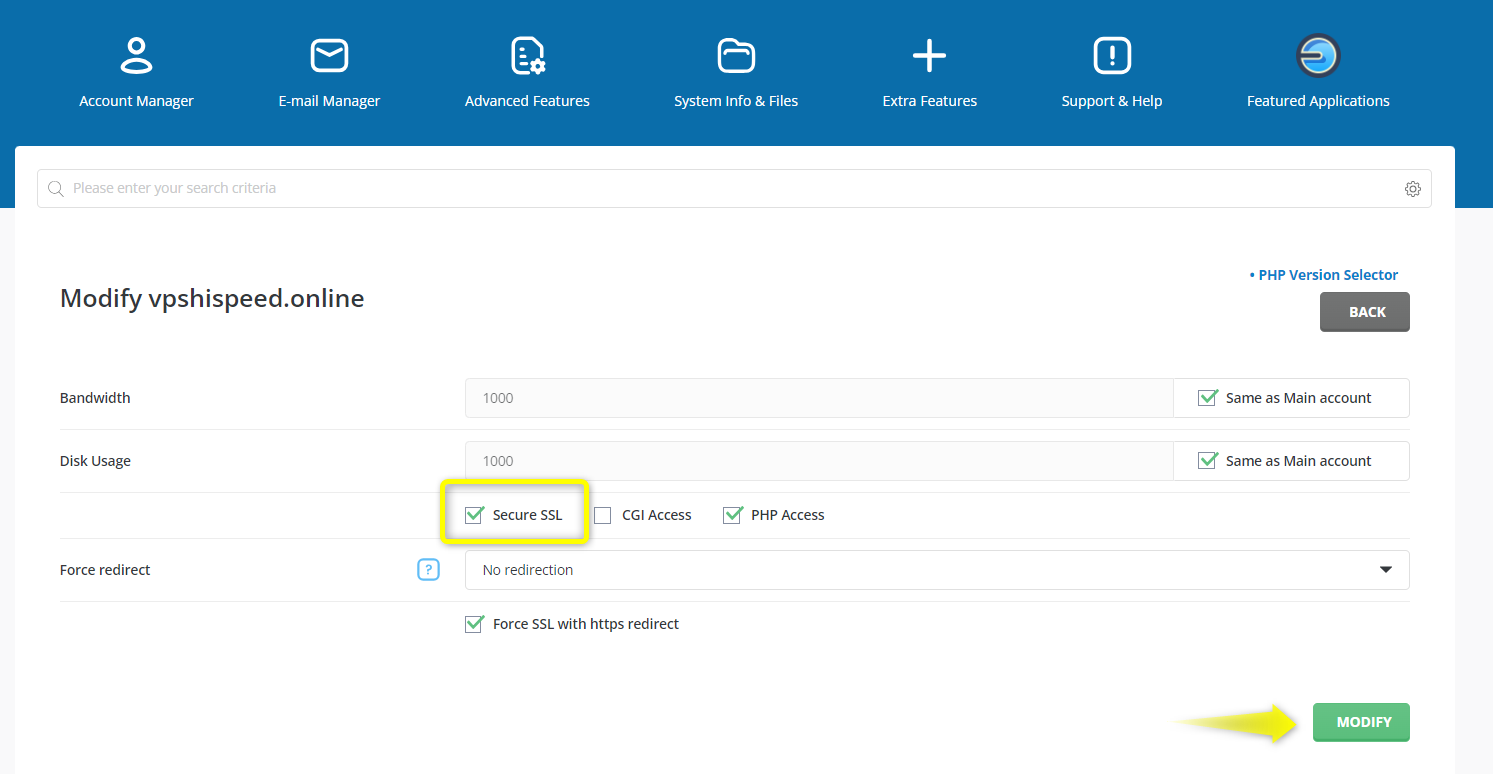Open System Info & Files

tap(736, 70)
